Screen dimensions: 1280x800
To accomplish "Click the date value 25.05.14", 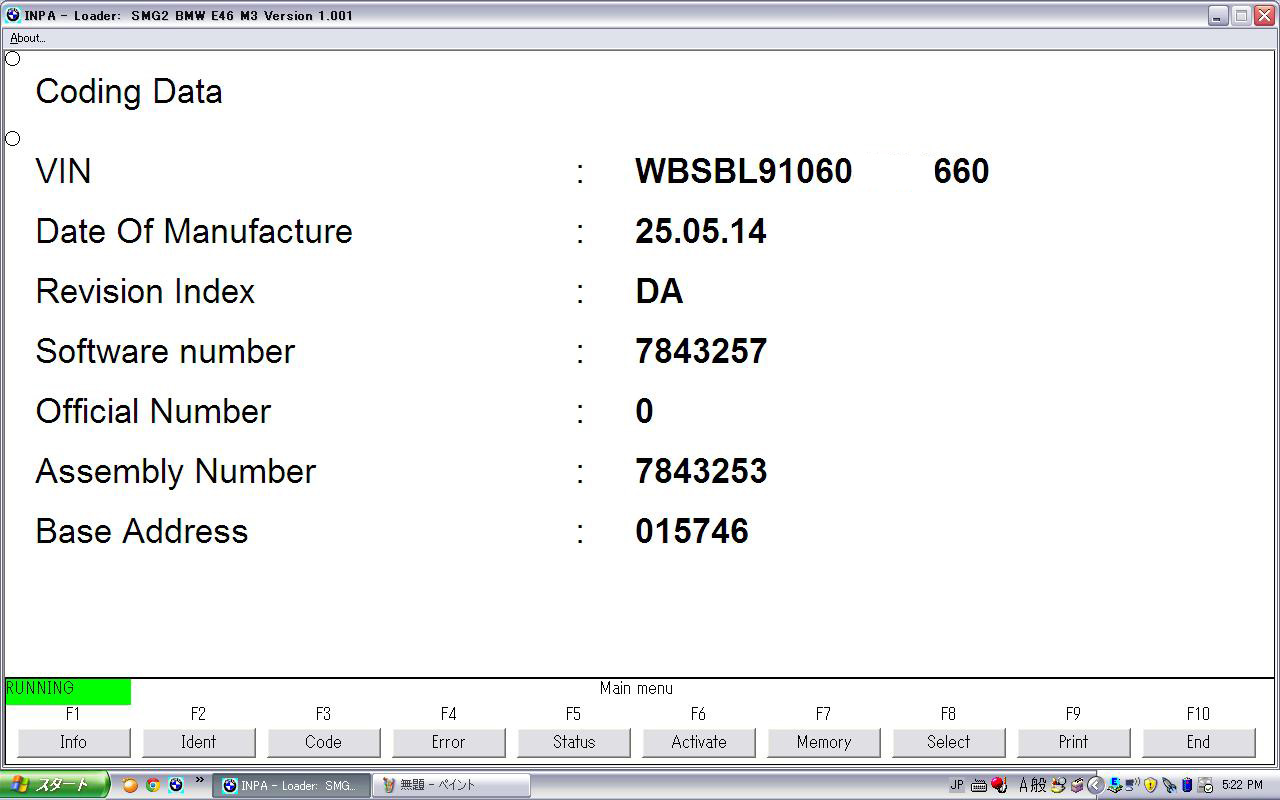I will coord(701,231).
